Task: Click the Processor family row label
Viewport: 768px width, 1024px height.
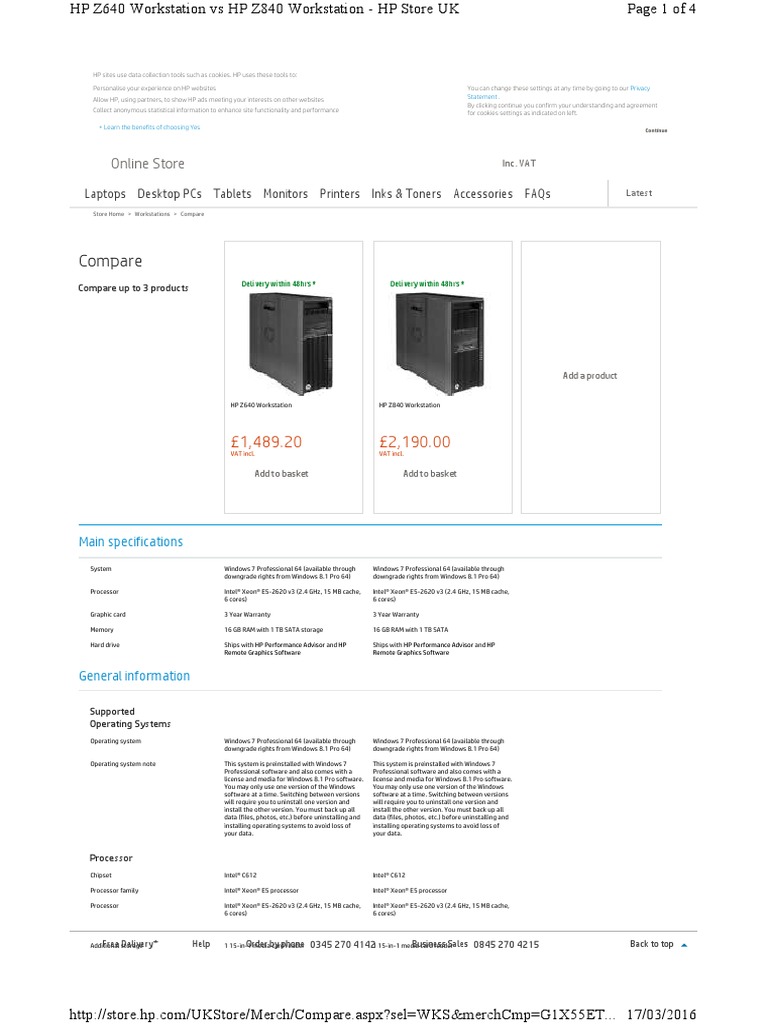Action: pyautogui.click(x=114, y=891)
